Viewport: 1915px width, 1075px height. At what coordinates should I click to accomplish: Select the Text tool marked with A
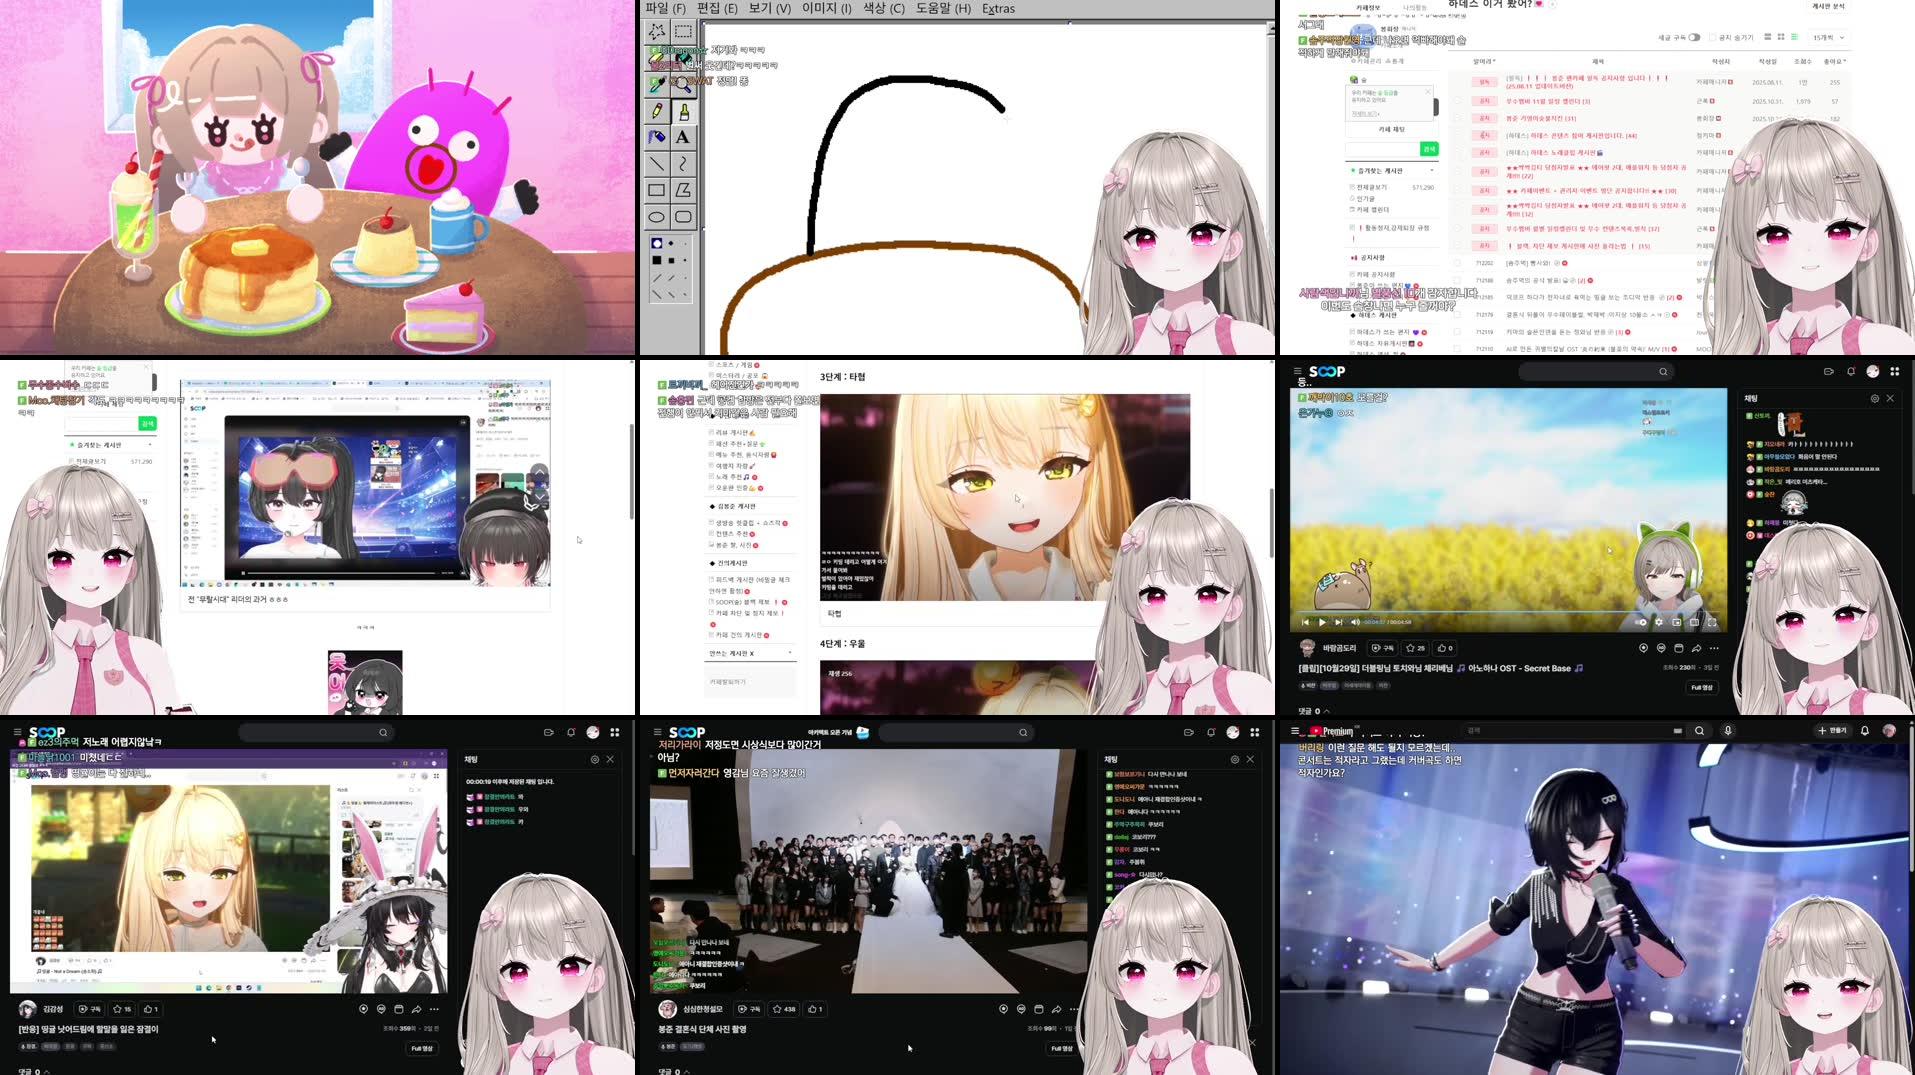point(682,137)
